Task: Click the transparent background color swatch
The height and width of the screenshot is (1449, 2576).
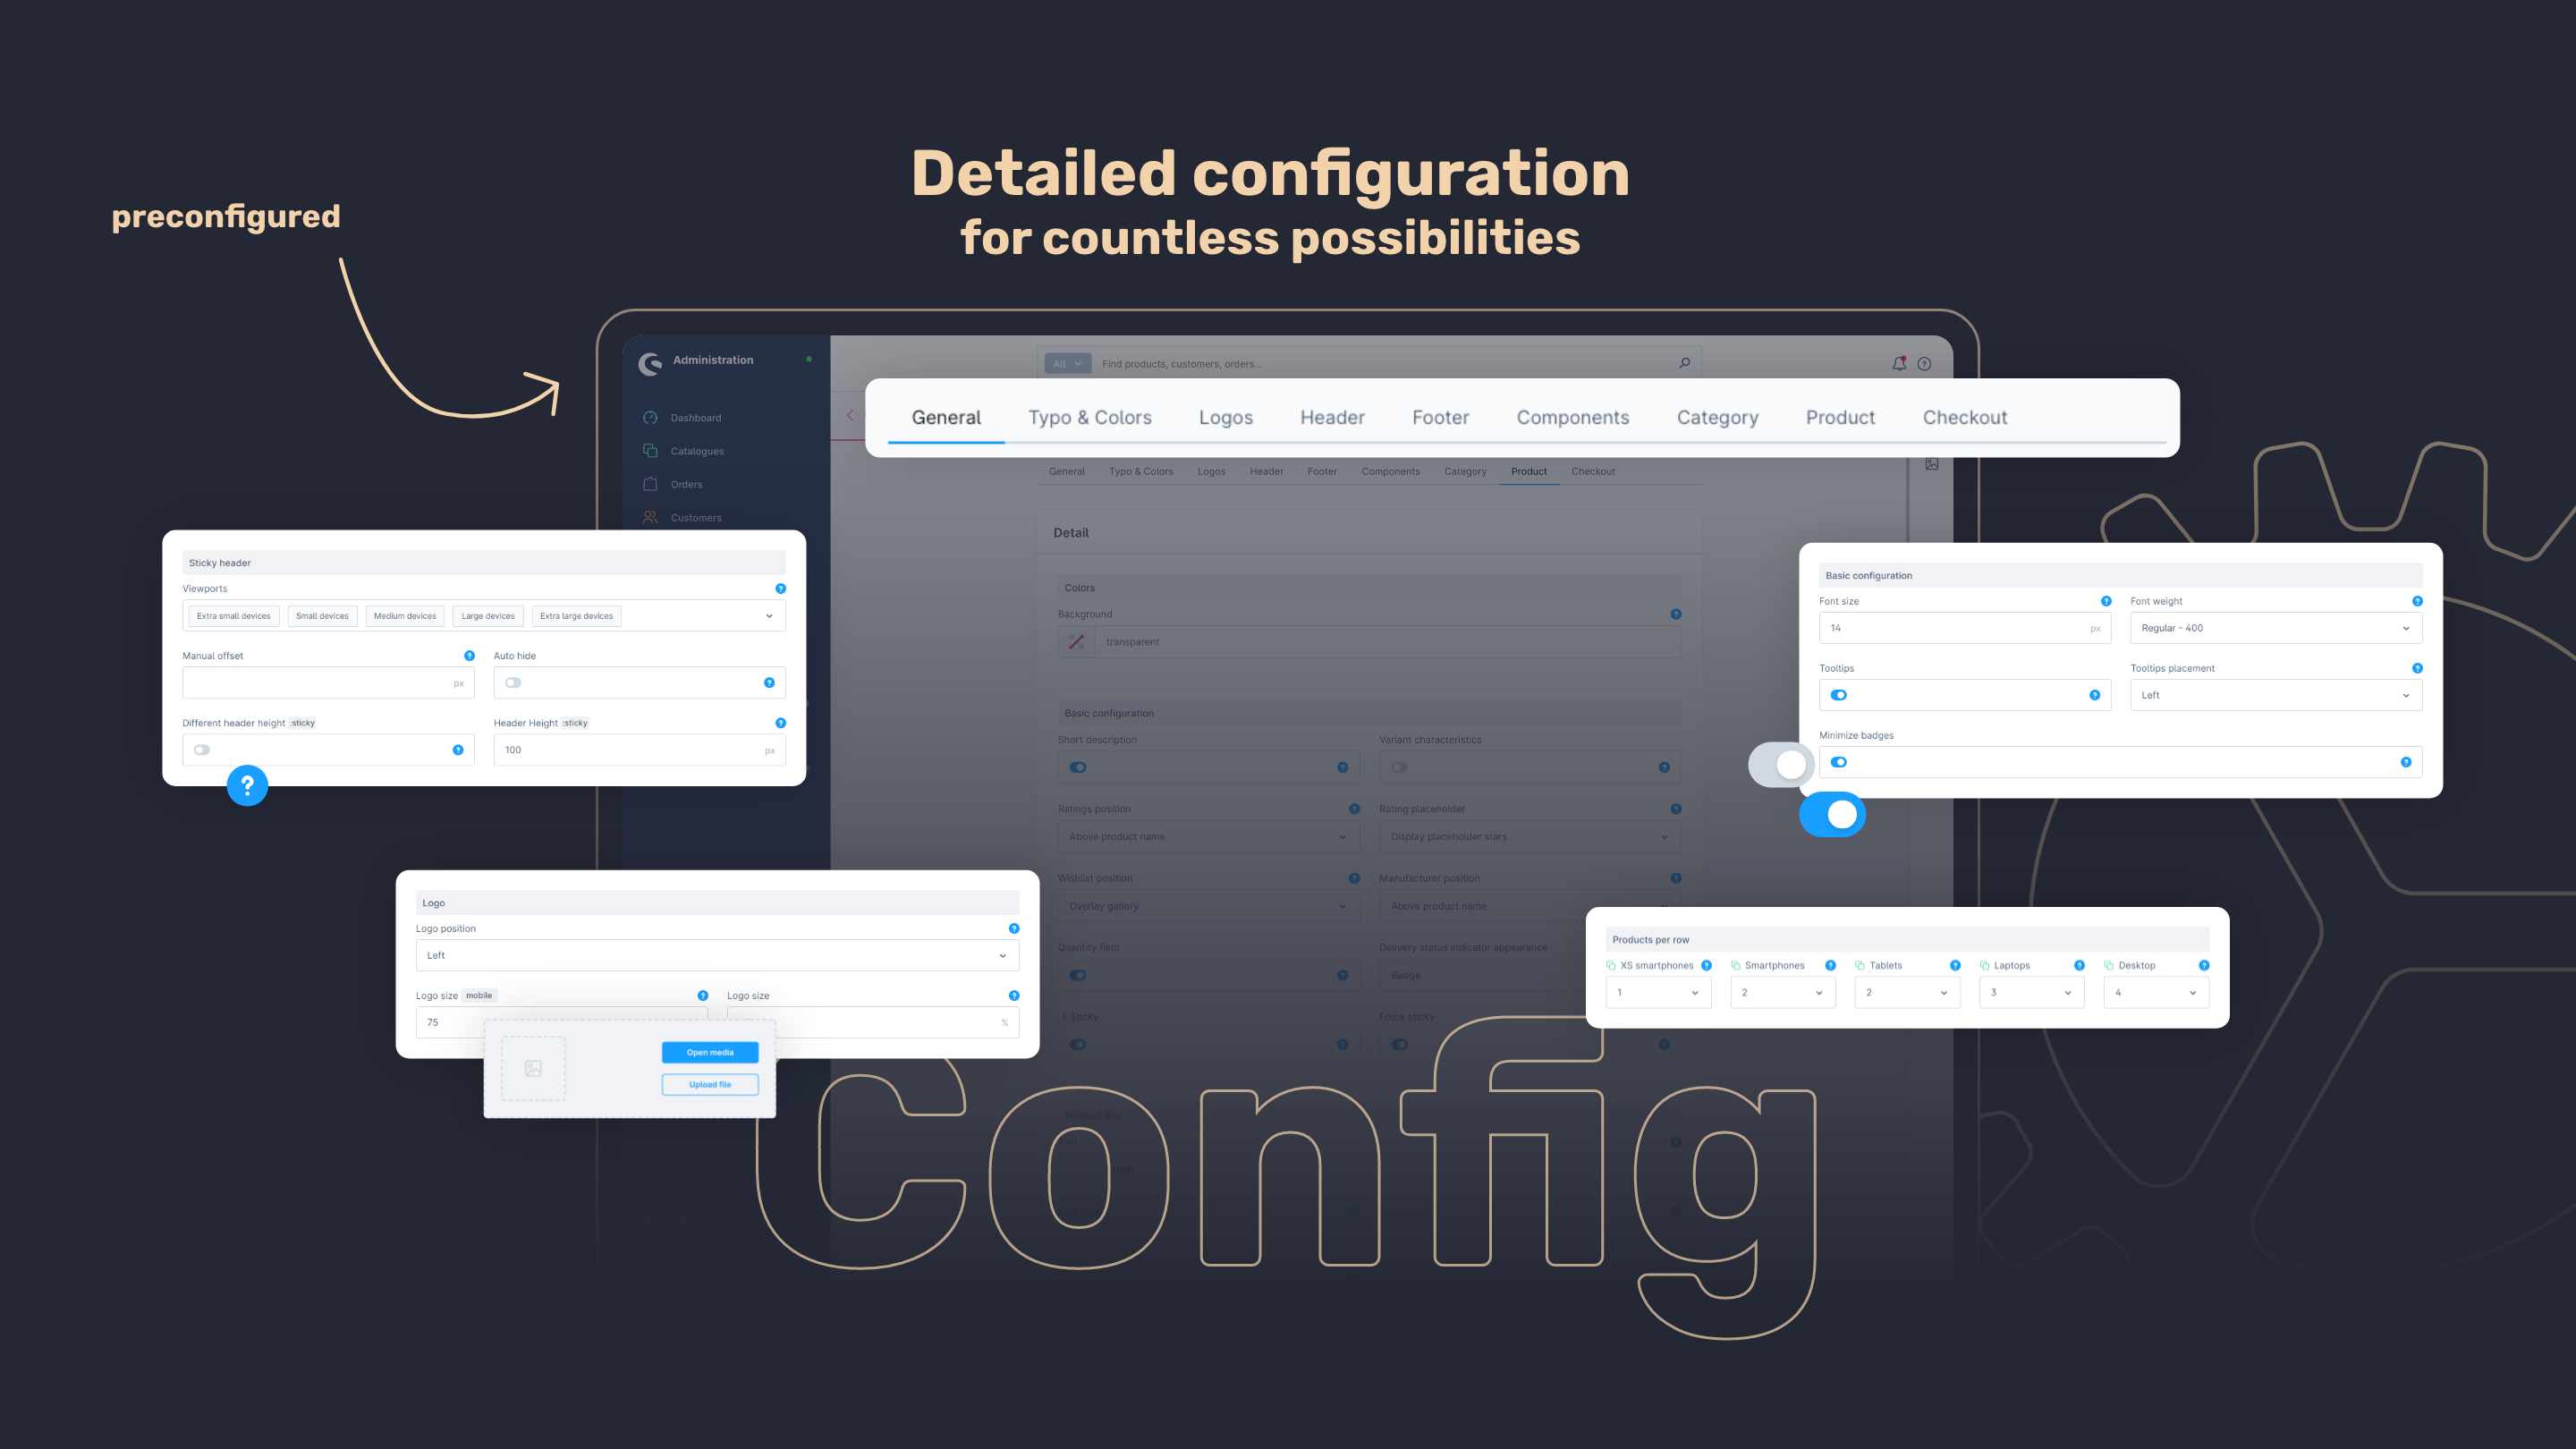Action: click(x=1076, y=640)
